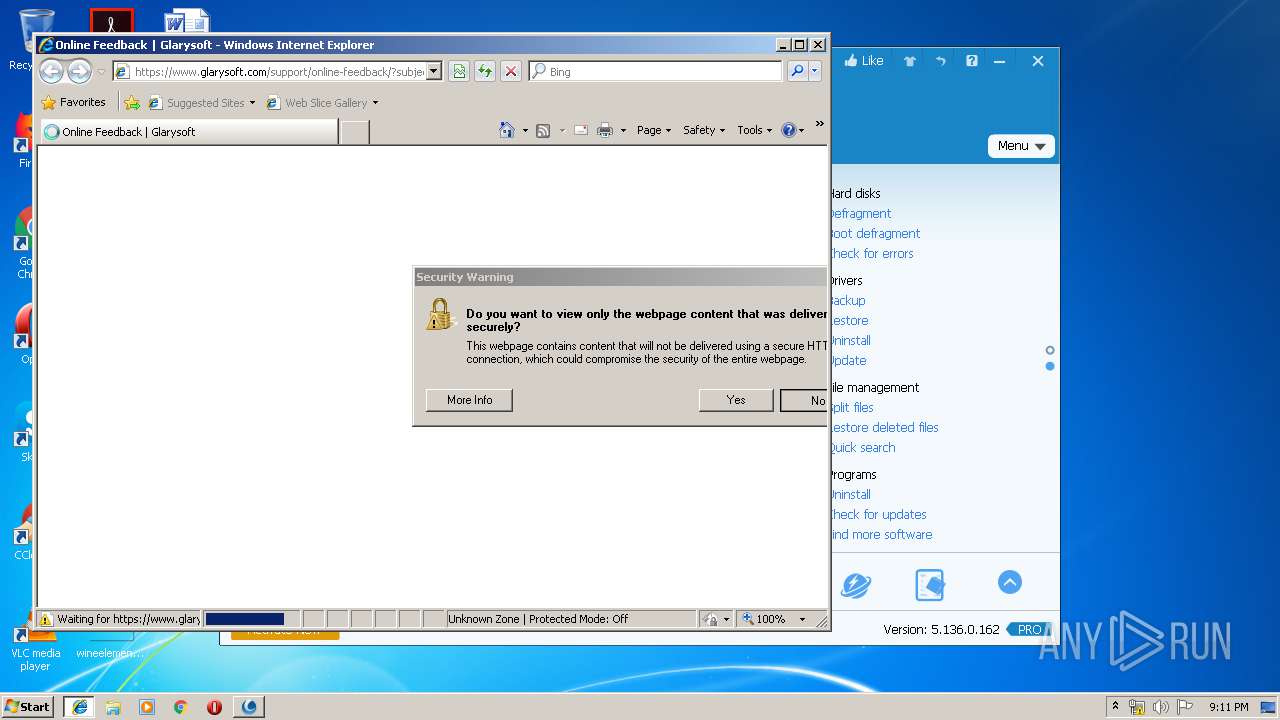Refresh the page in Internet Explorer
1280x720 pixels.
coord(484,71)
